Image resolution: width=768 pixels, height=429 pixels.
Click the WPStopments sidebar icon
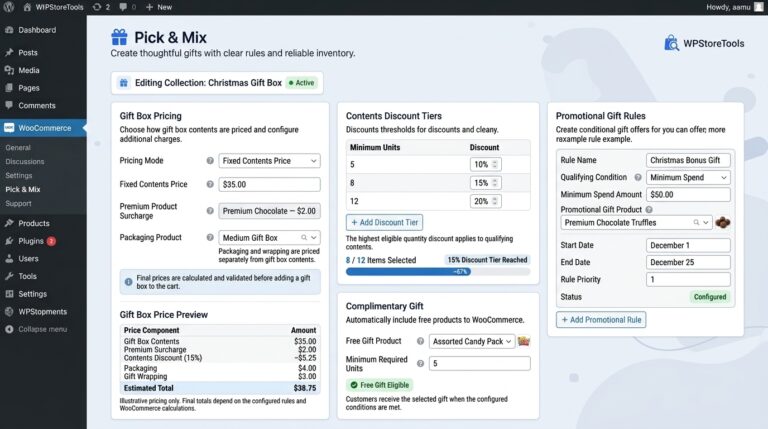click(x=9, y=311)
